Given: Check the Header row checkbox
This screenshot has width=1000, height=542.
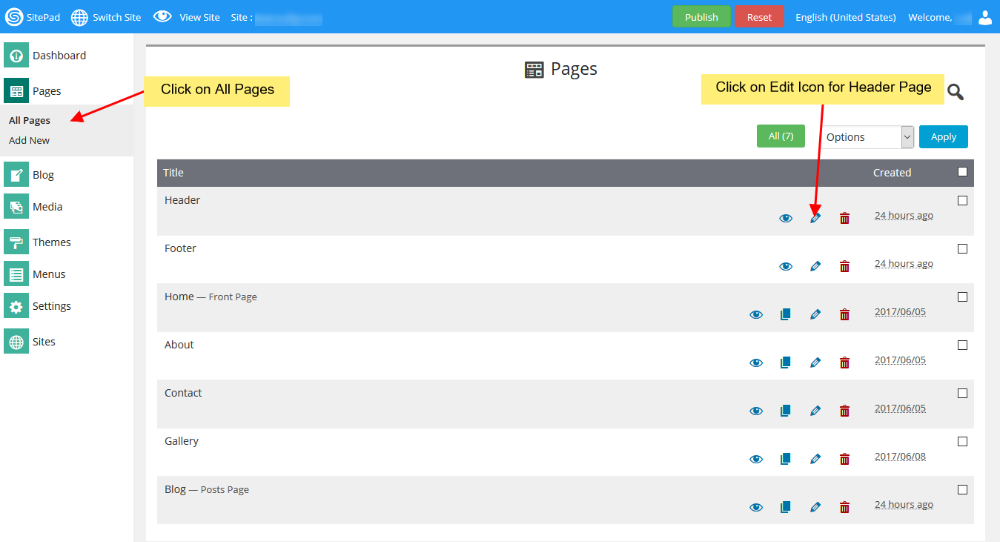Looking at the screenshot, I should tap(962, 200).
